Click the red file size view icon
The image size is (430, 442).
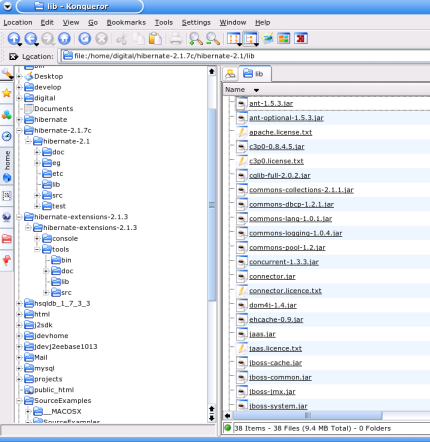[x=301, y=38]
